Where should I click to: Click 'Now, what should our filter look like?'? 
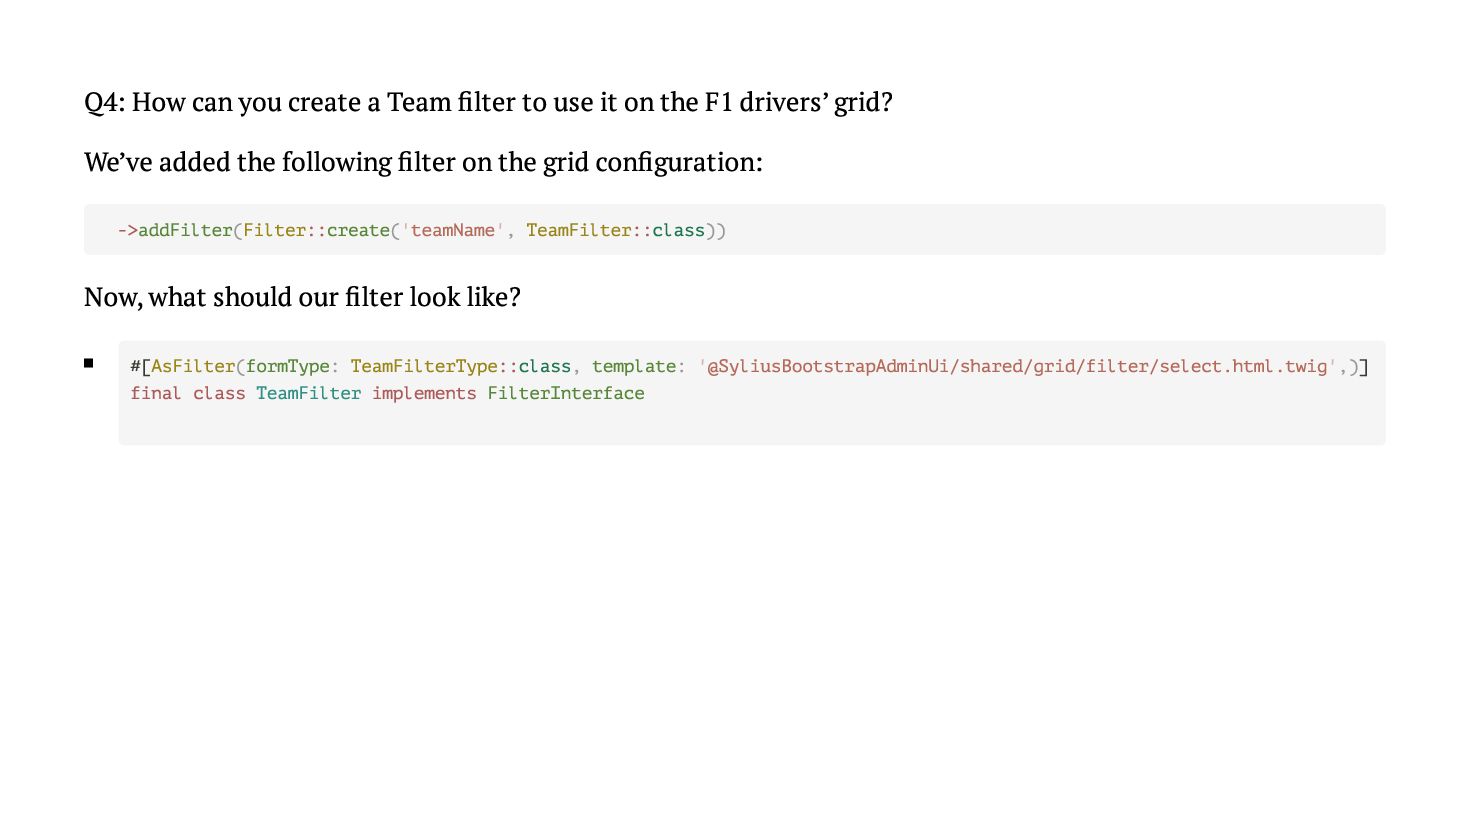pos(302,297)
